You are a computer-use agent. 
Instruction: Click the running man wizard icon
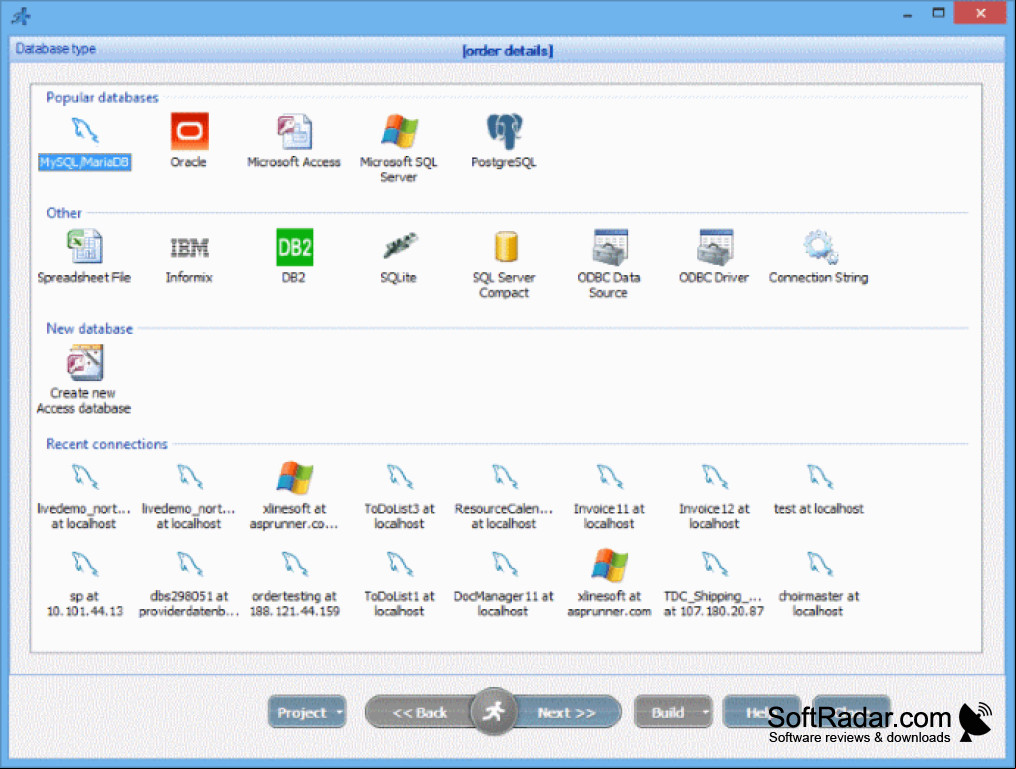pos(494,711)
